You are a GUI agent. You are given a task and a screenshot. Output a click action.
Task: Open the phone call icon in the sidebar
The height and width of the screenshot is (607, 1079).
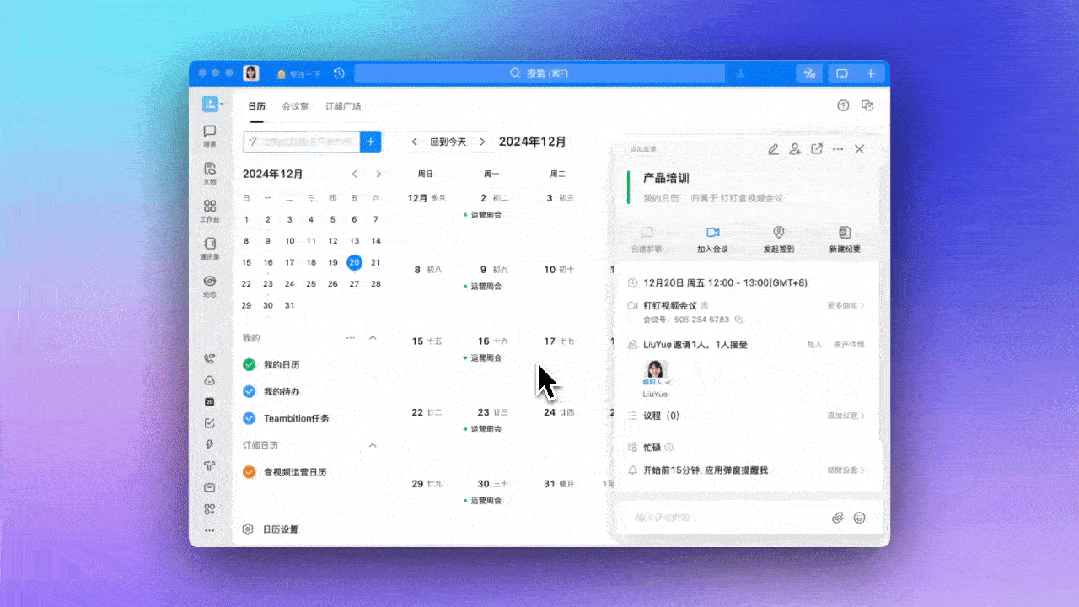(x=210, y=359)
